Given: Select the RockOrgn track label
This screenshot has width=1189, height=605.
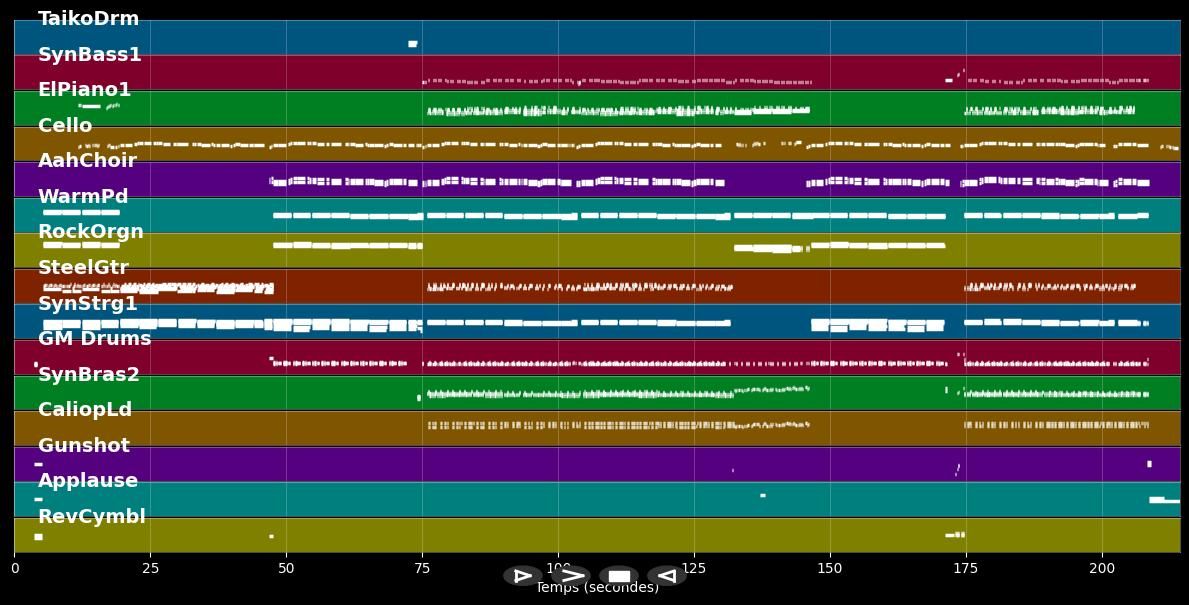Looking at the screenshot, I should point(90,232).
